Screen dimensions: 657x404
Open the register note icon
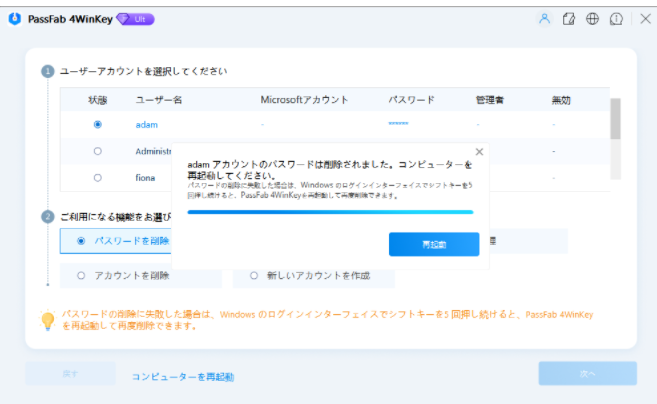coord(569,19)
